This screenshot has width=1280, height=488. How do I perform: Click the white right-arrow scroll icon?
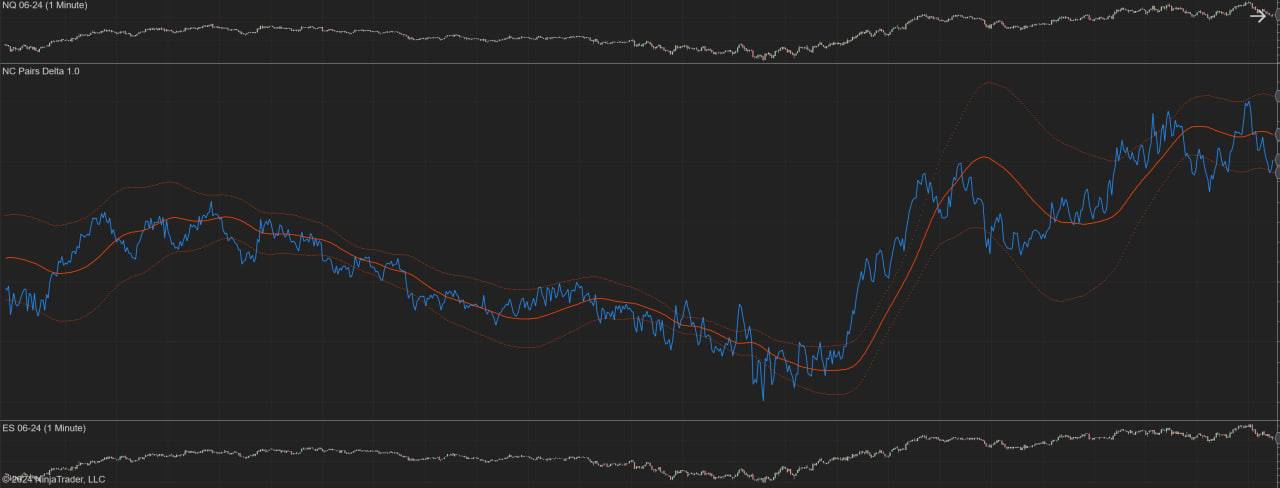[1258, 15]
